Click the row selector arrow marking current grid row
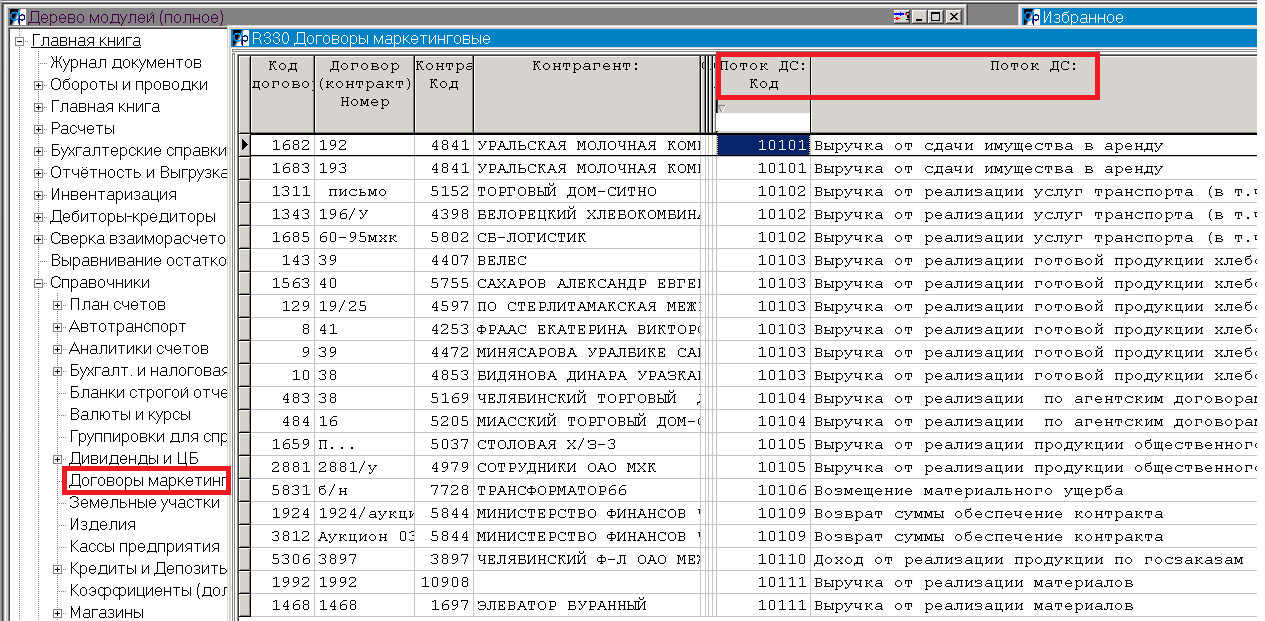 243,144
